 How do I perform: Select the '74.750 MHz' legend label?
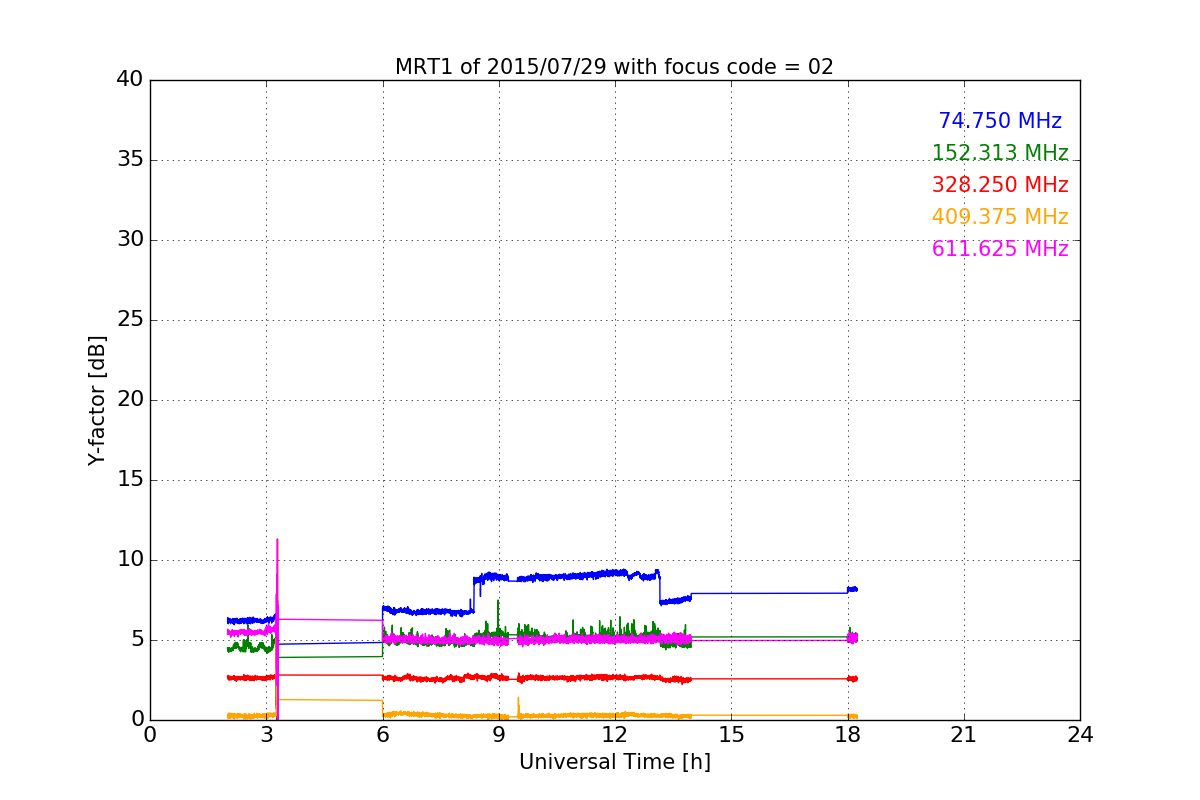click(1000, 121)
